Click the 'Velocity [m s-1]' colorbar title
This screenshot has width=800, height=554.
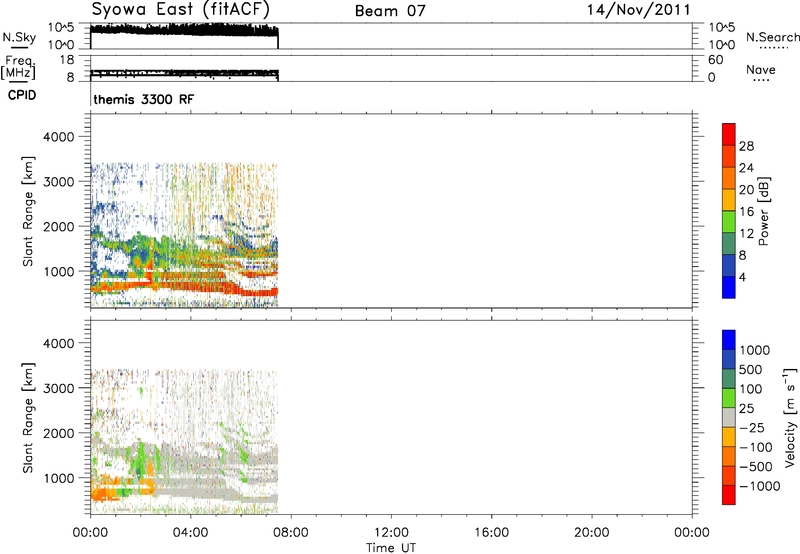tap(790, 417)
